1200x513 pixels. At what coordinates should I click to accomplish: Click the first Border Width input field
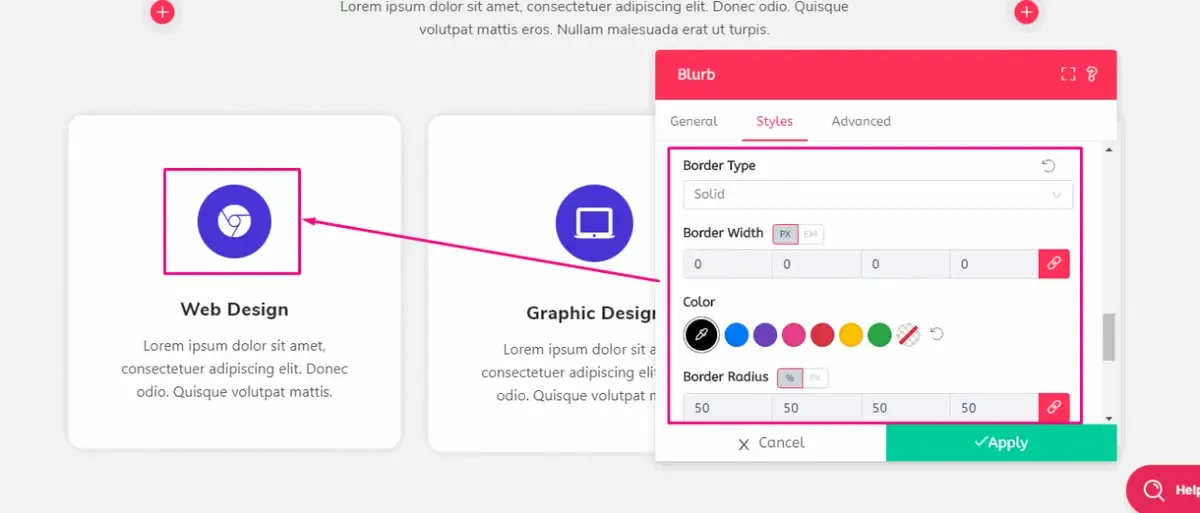point(727,264)
